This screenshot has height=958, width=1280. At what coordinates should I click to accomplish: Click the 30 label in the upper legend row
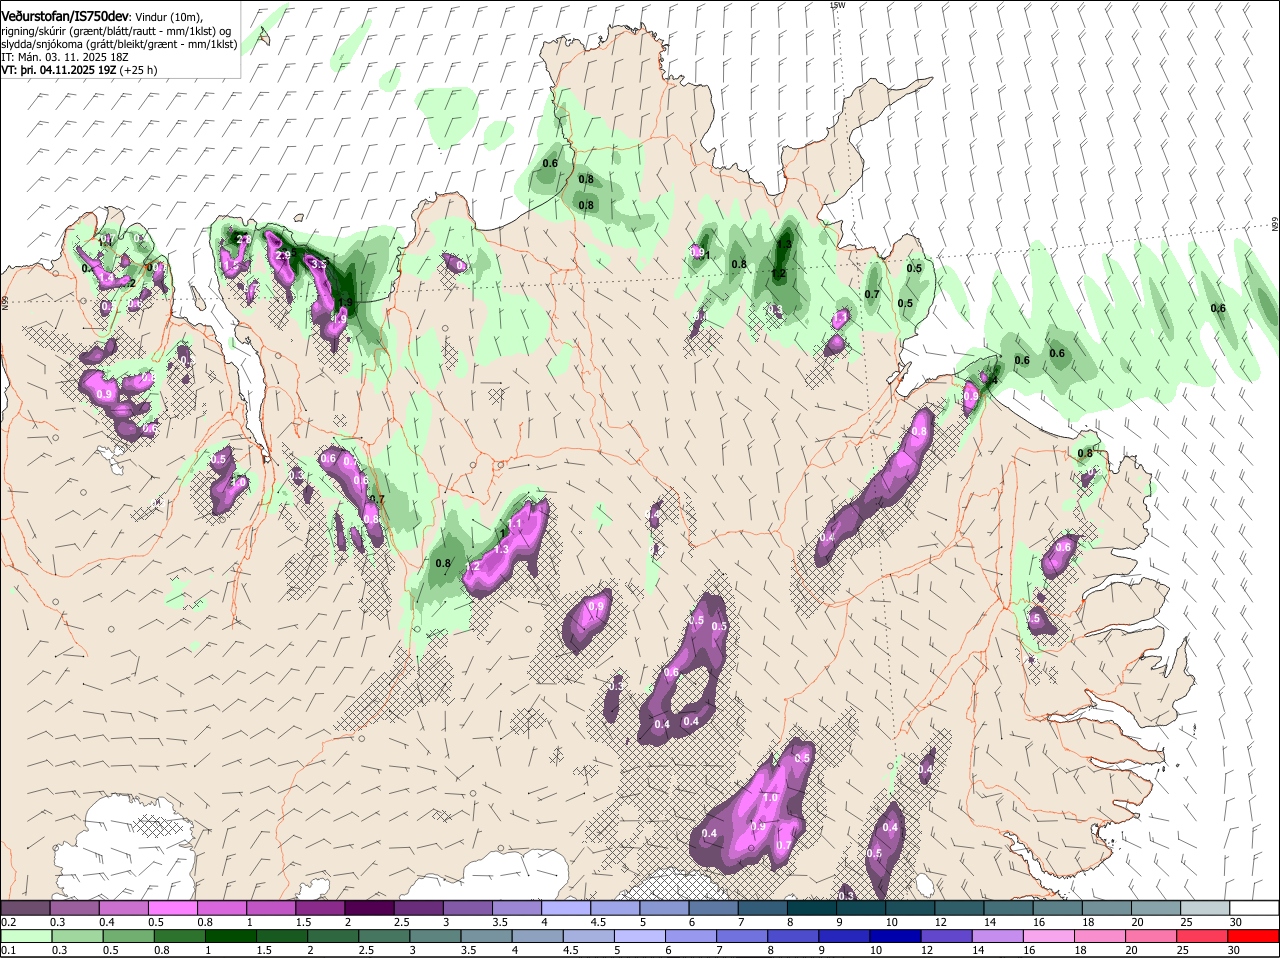(x=1236, y=922)
